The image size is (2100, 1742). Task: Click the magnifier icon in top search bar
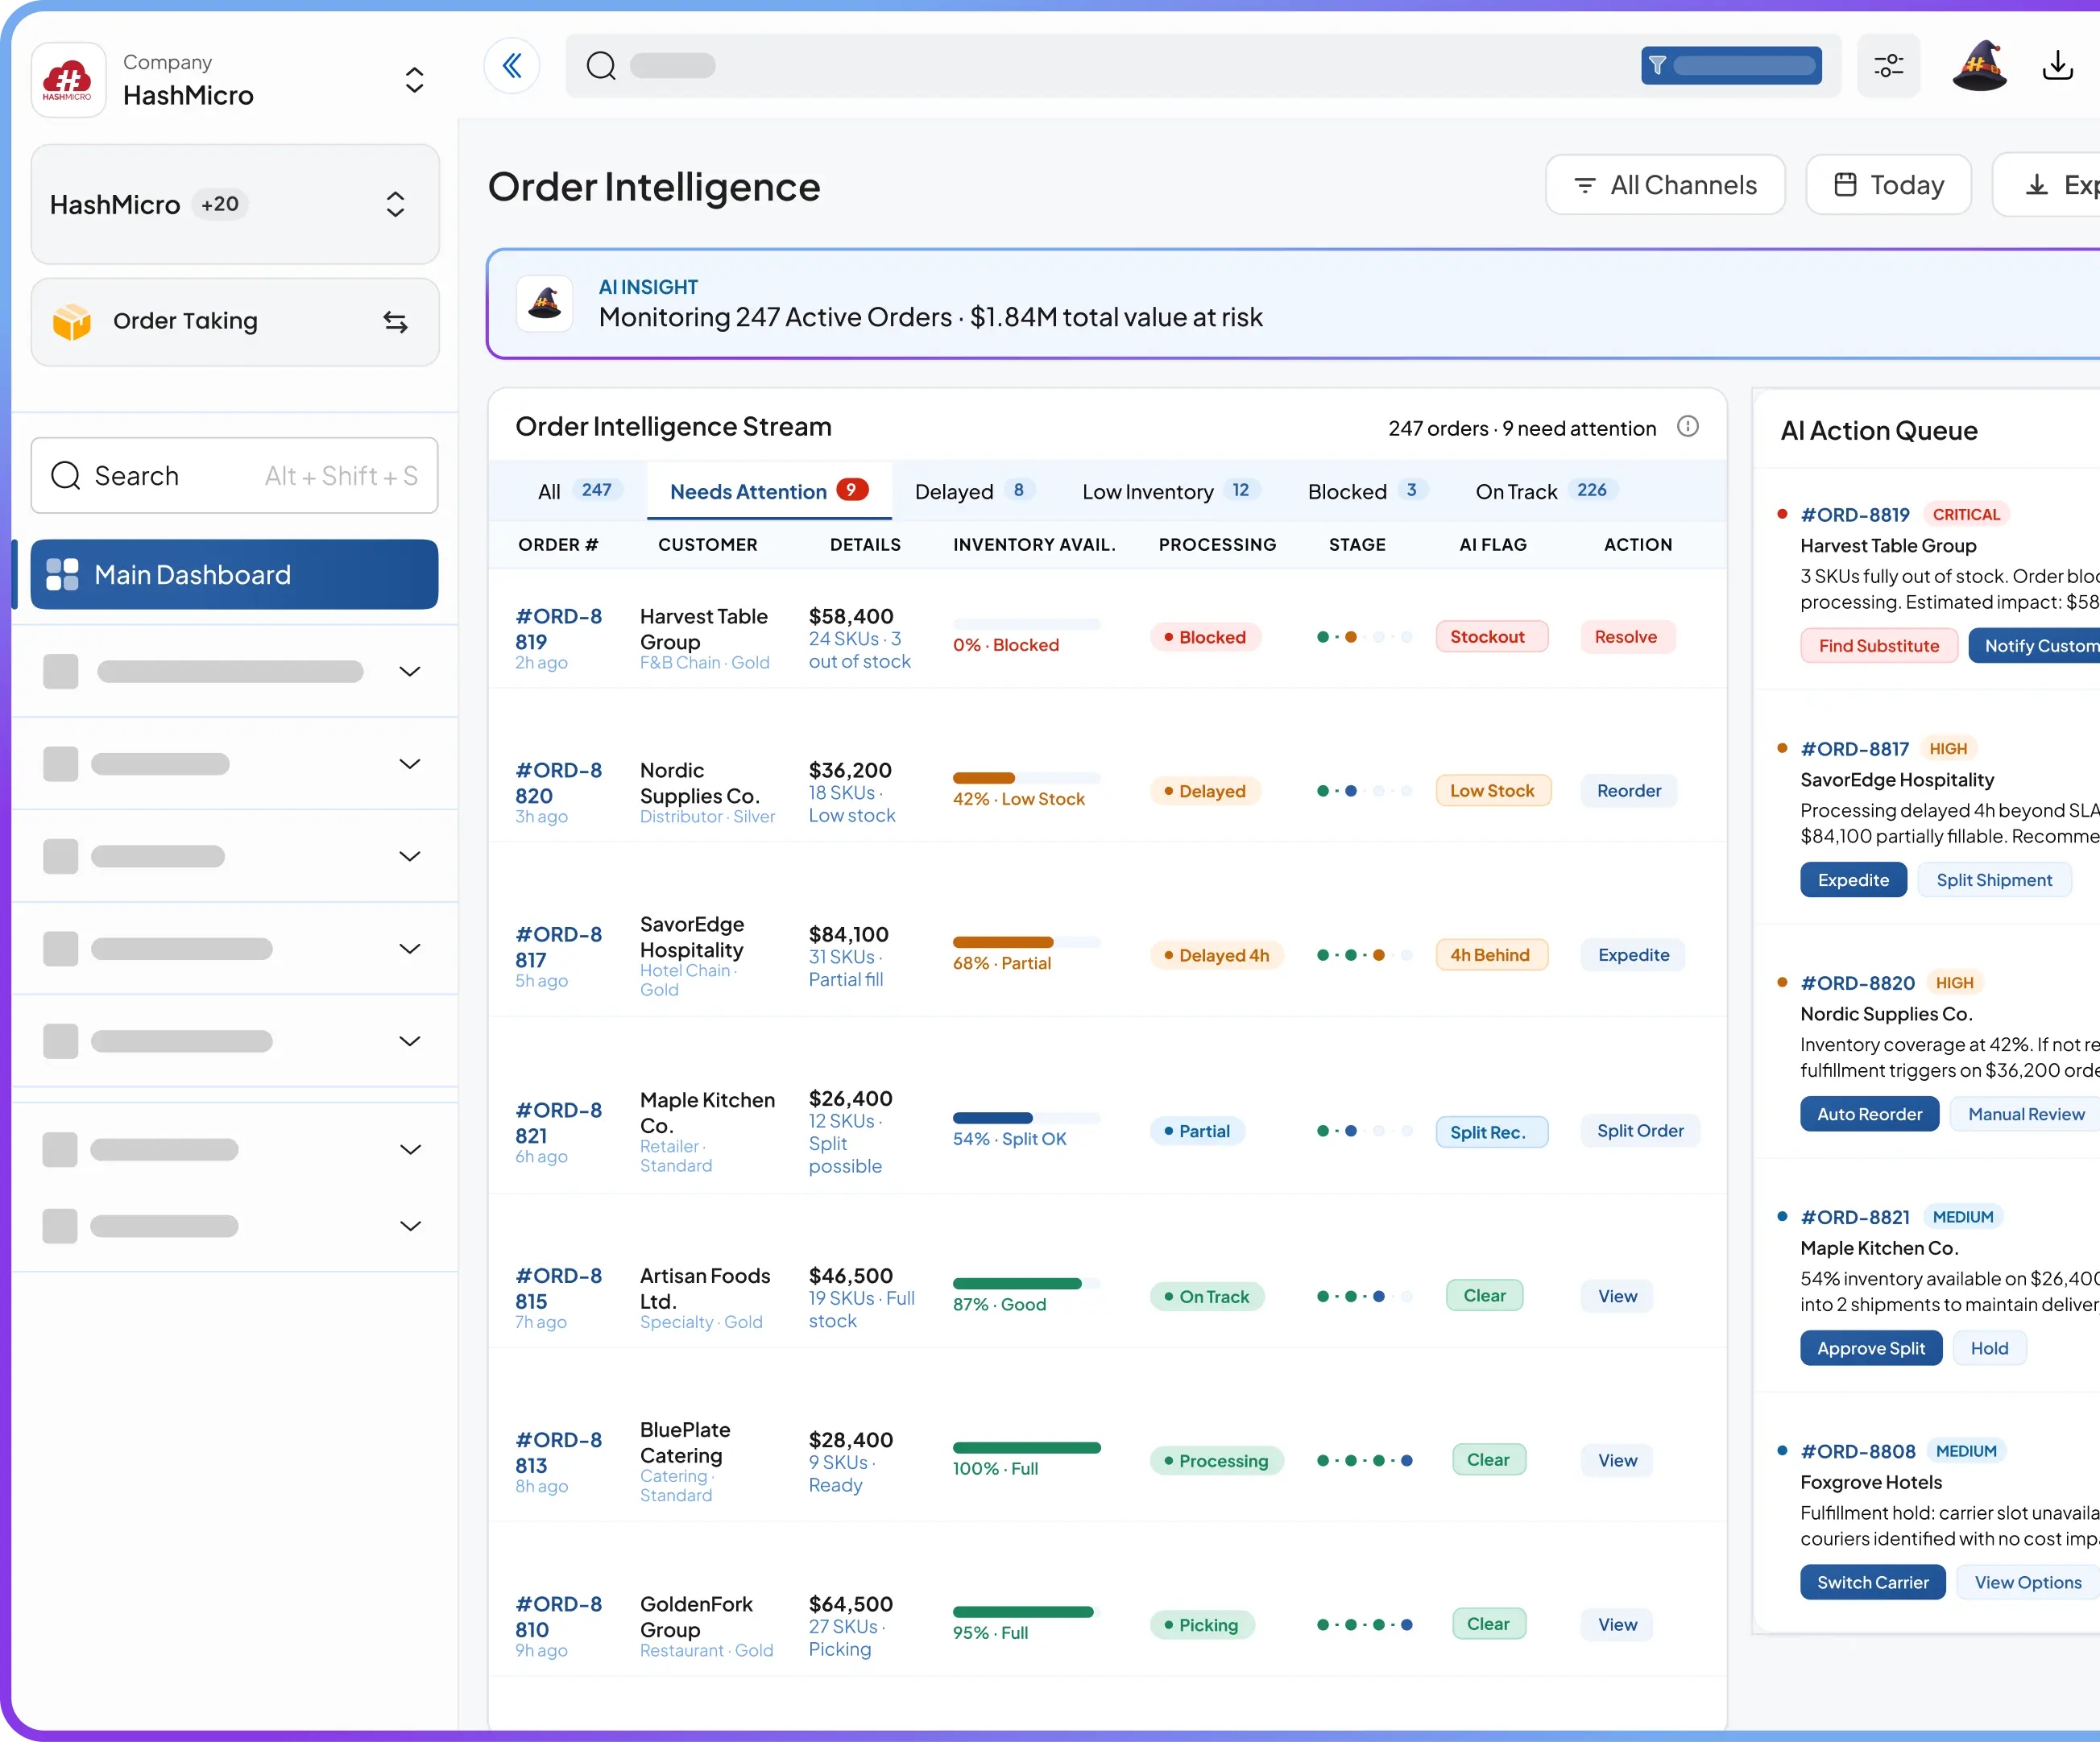(x=601, y=66)
